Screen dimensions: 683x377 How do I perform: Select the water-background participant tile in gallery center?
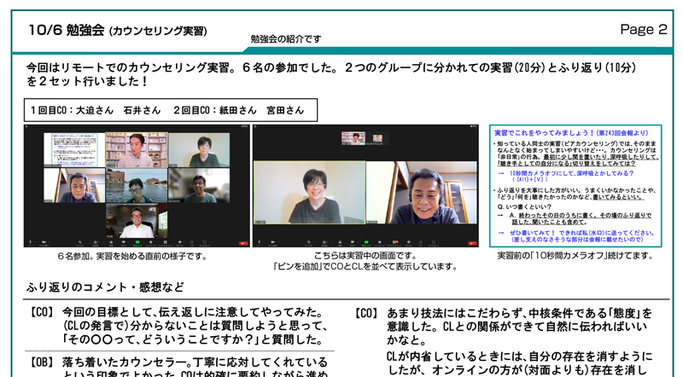point(136,185)
